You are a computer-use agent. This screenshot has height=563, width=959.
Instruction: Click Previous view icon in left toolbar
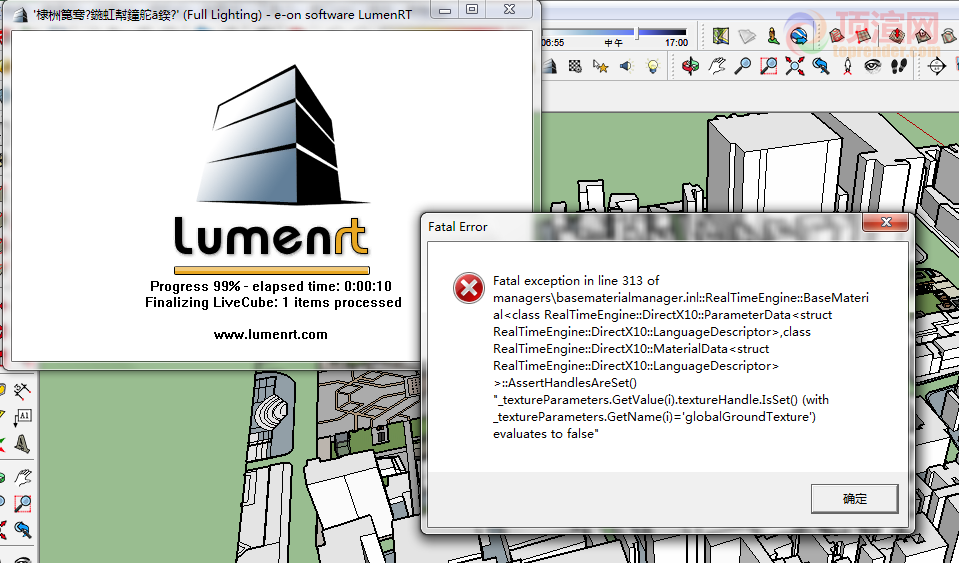23,529
